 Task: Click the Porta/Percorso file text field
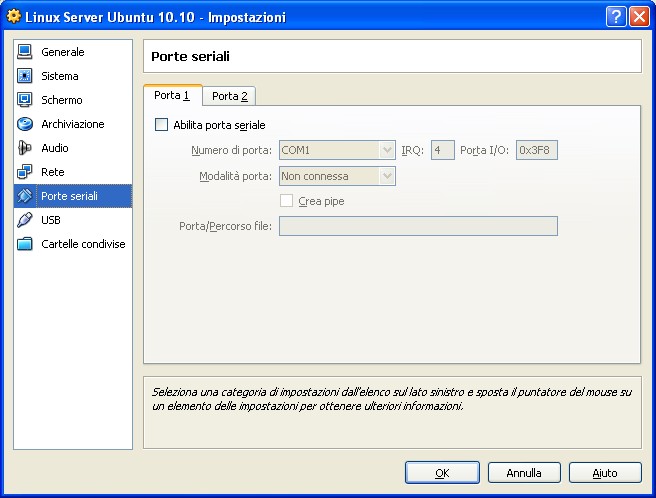[x=417, y=226]
